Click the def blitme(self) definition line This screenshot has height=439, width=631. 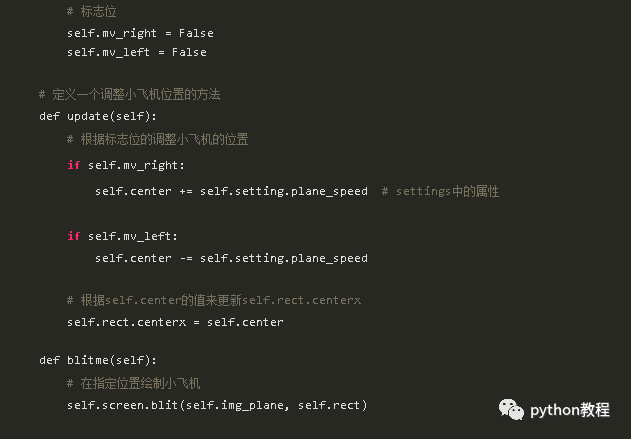coord(98,360)
